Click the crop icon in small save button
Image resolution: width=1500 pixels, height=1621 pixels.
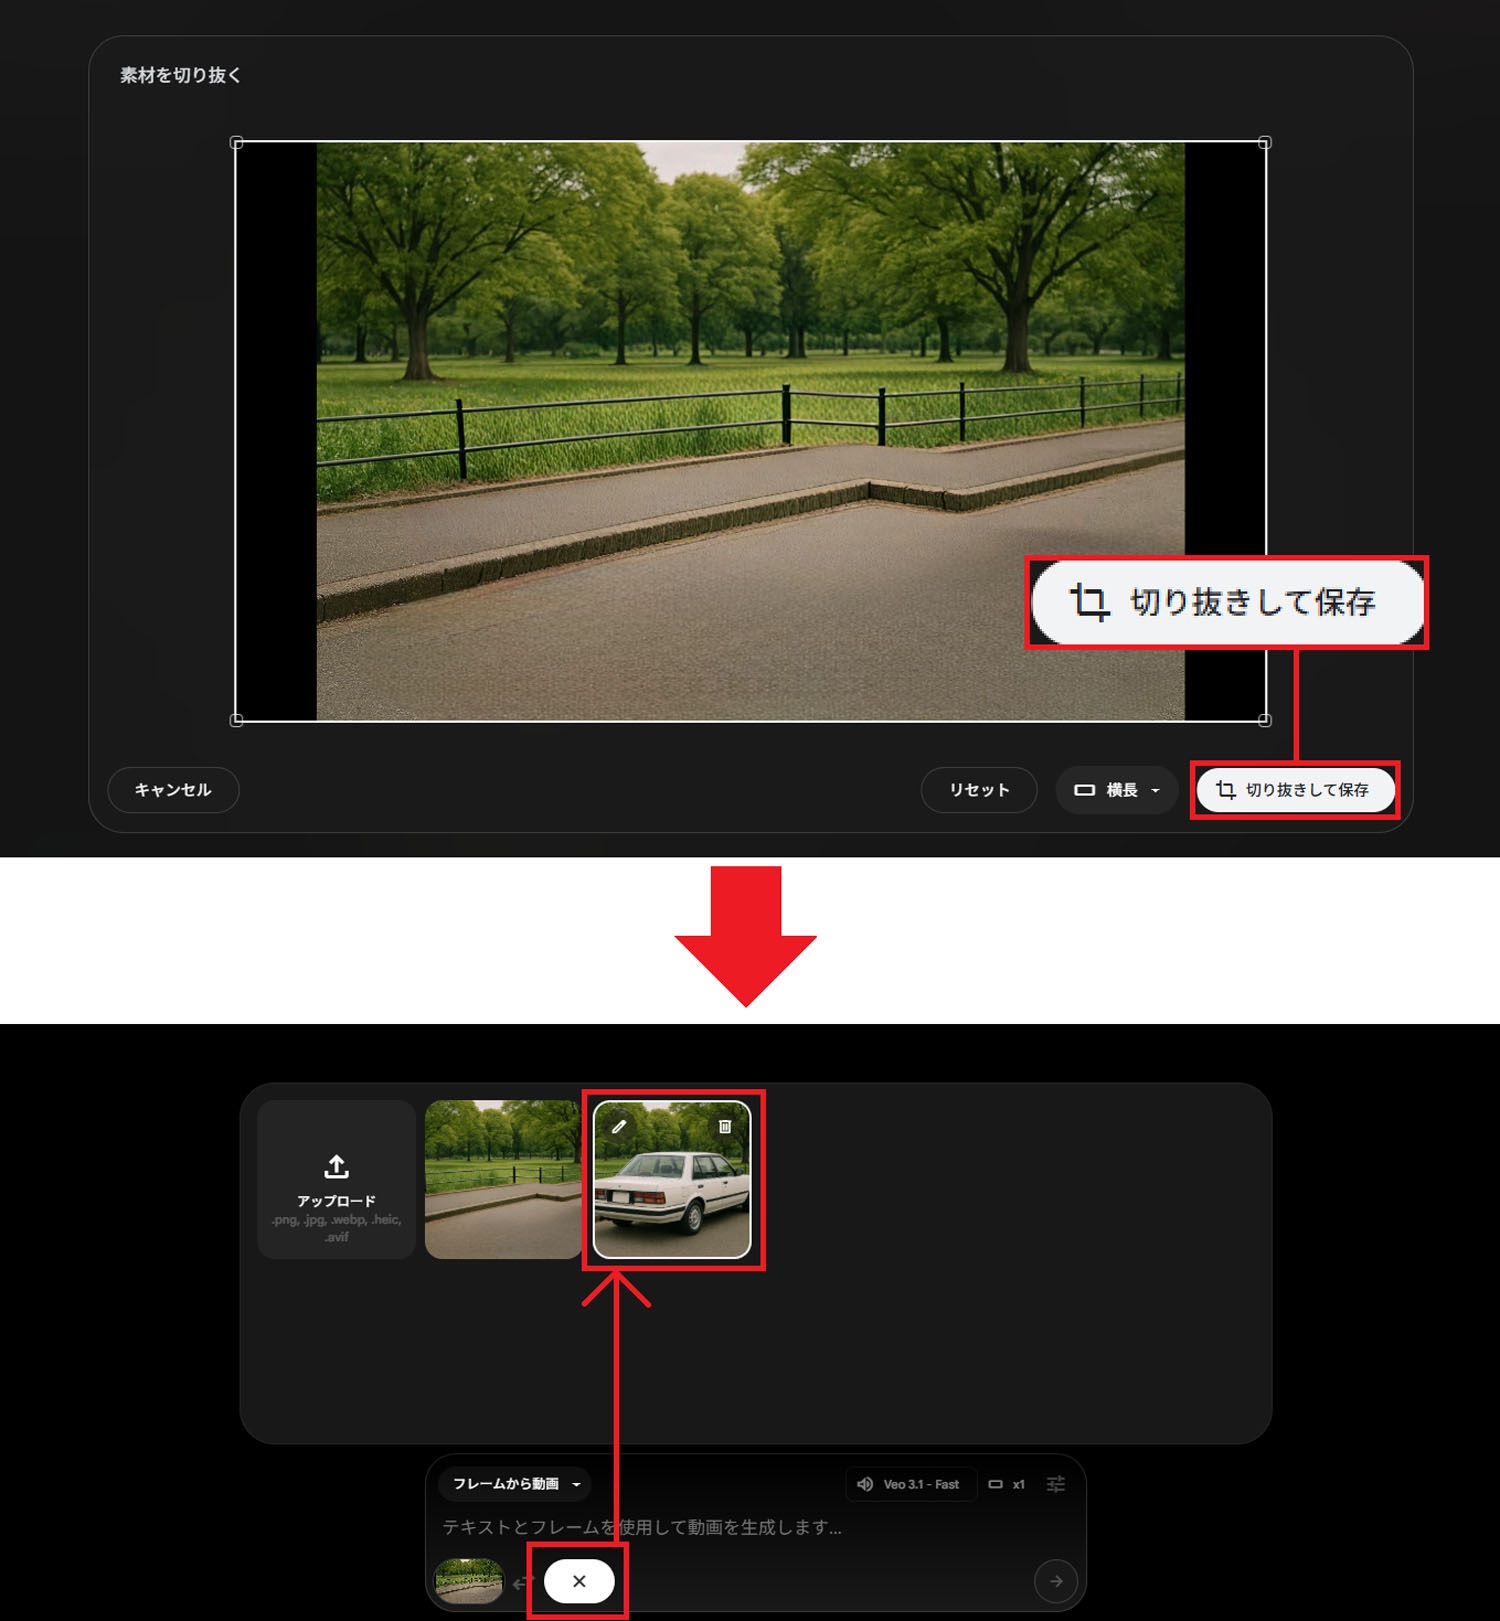tap(1225, 790)
